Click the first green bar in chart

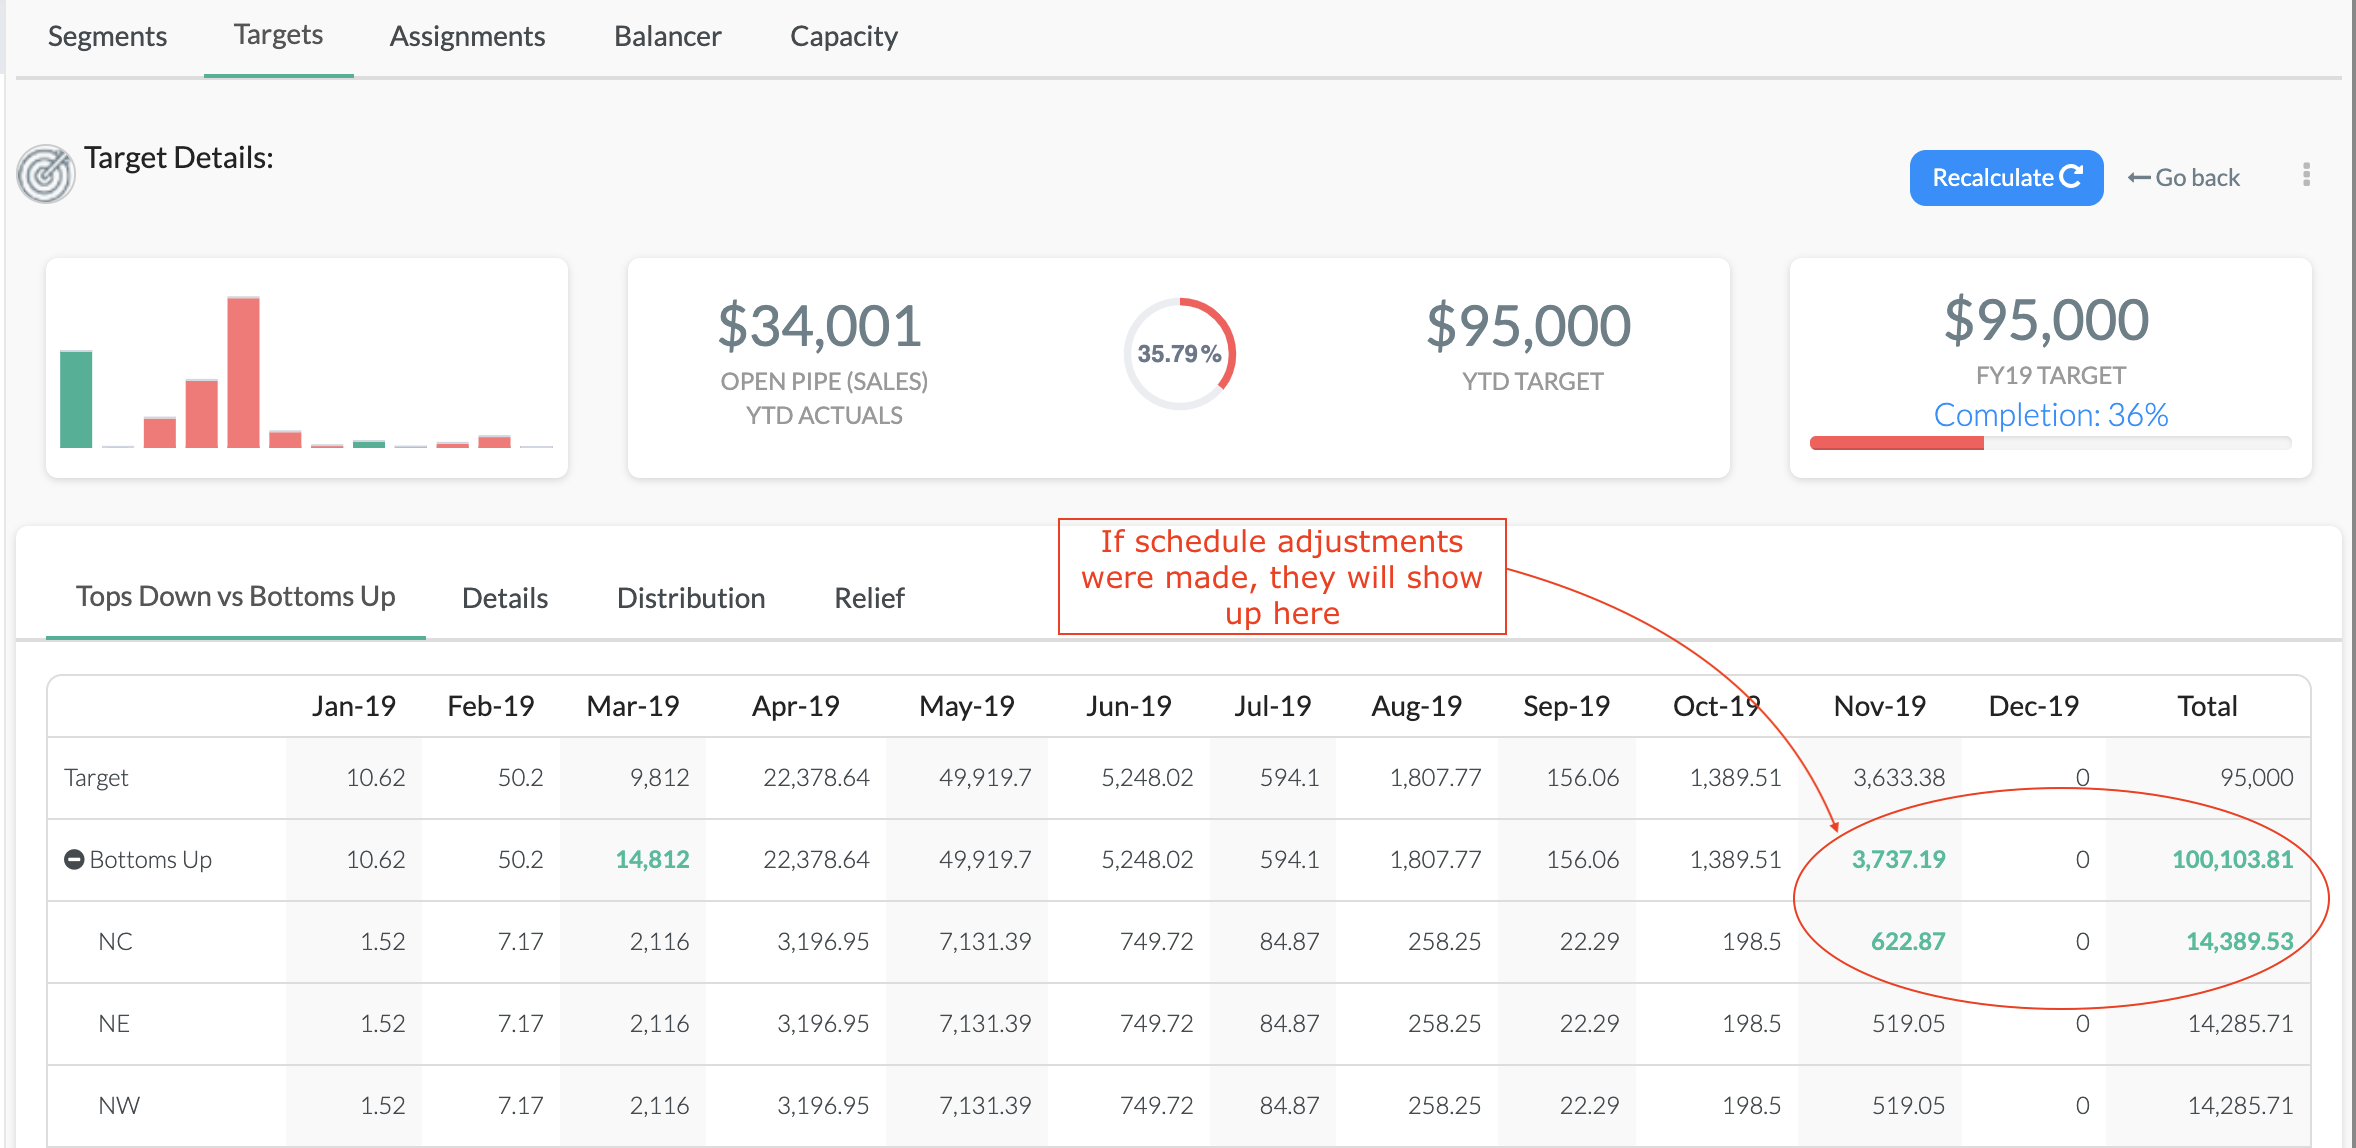(x=76, y=399)
